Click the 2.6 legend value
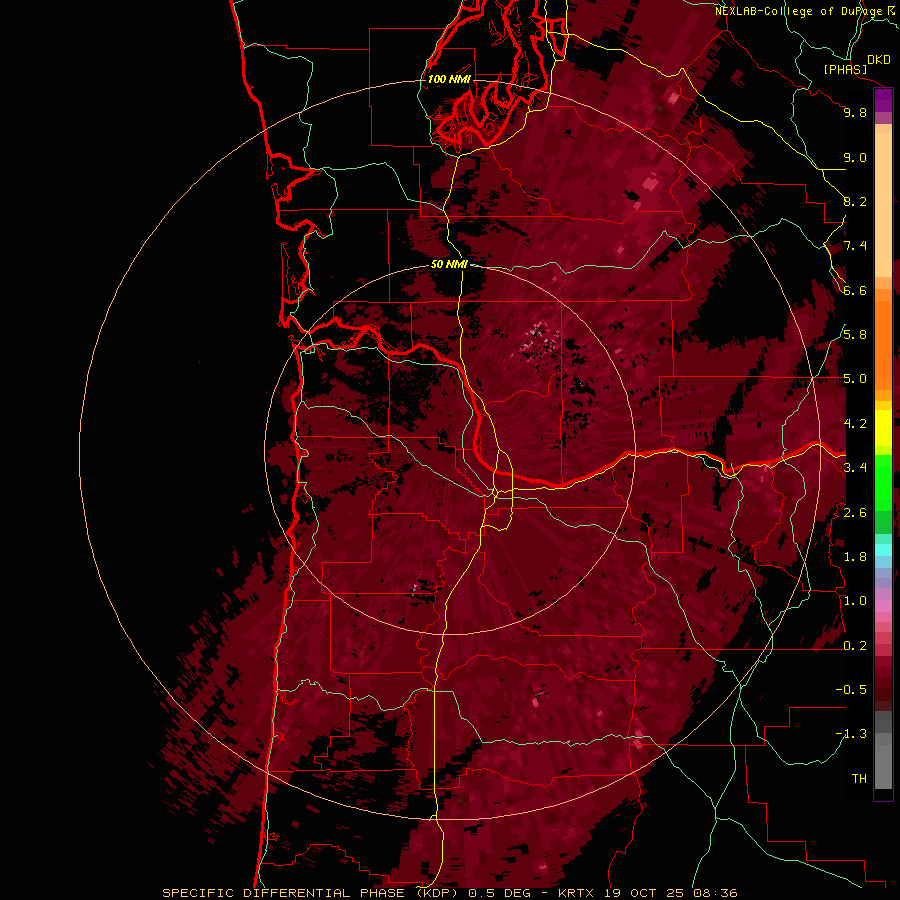900x900 pixels. point(855,512)
